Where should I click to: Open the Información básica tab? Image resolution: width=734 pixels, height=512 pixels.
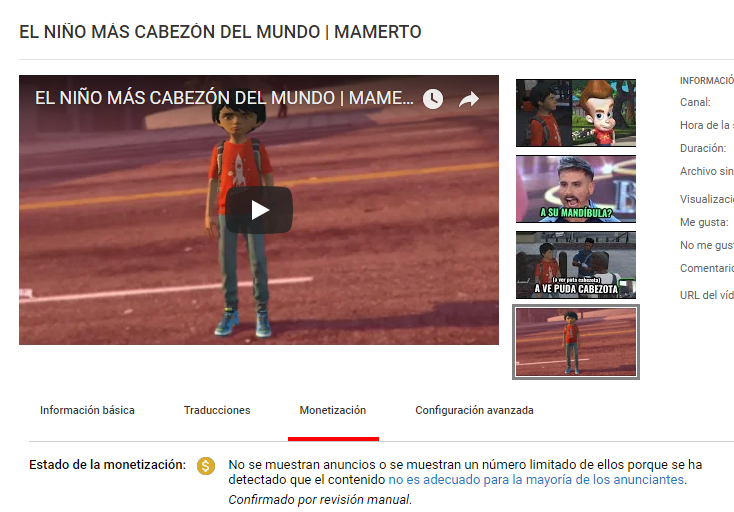[87, 410]
